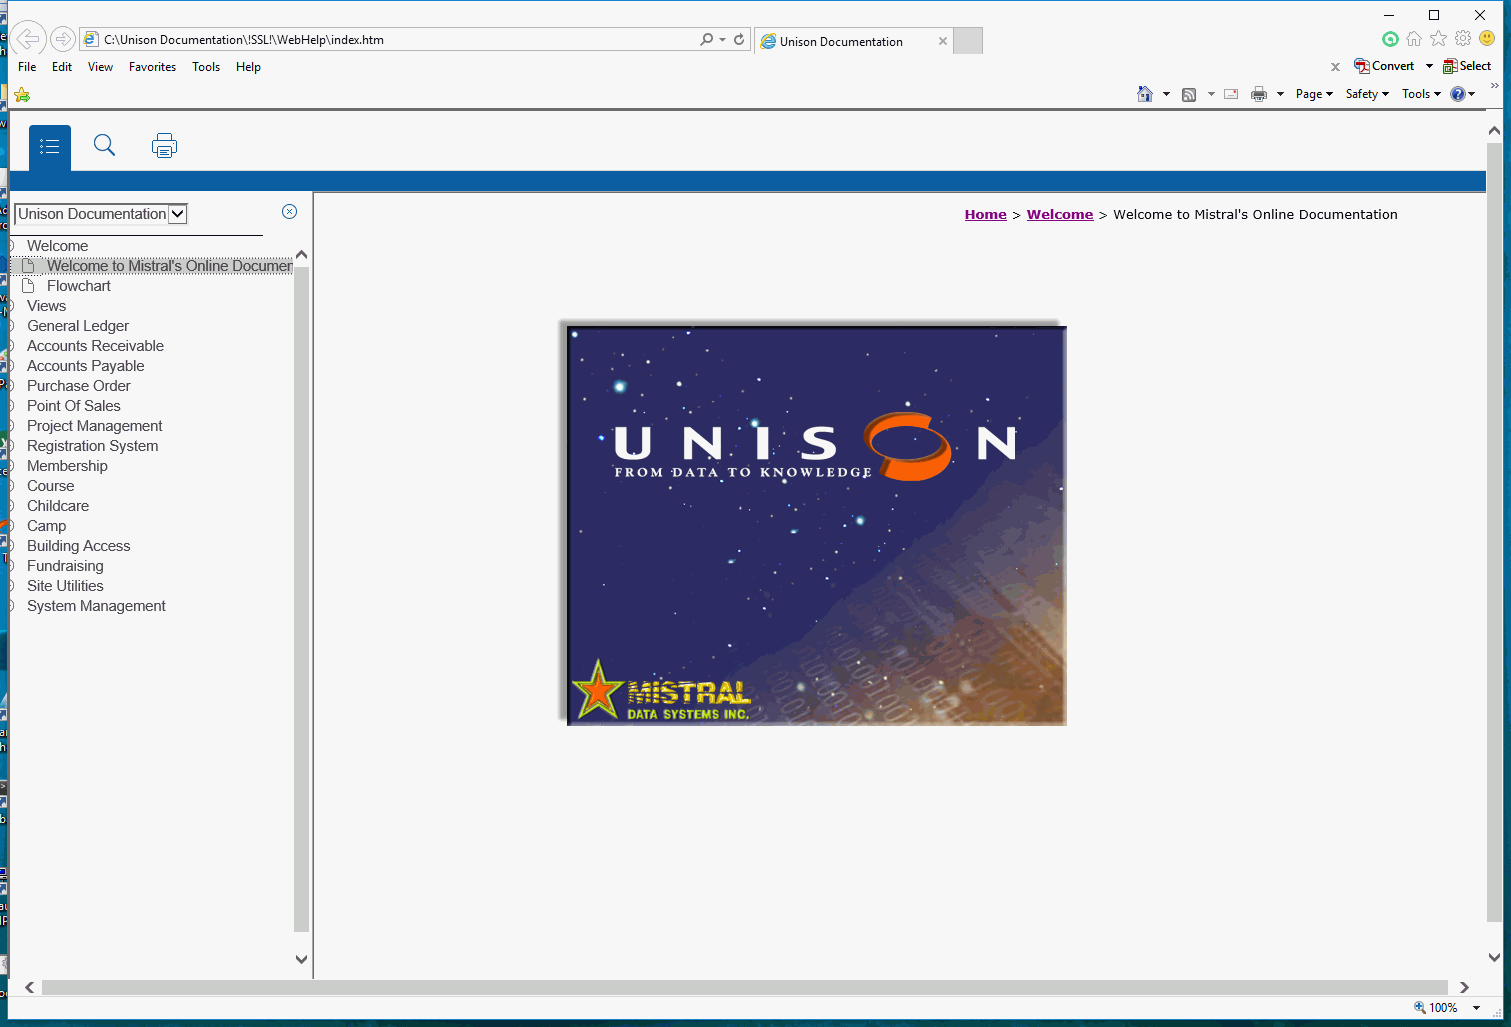1511x1027 pixels.
Task: Expand Accounts Payable in contents
Action: coord(85,366)
